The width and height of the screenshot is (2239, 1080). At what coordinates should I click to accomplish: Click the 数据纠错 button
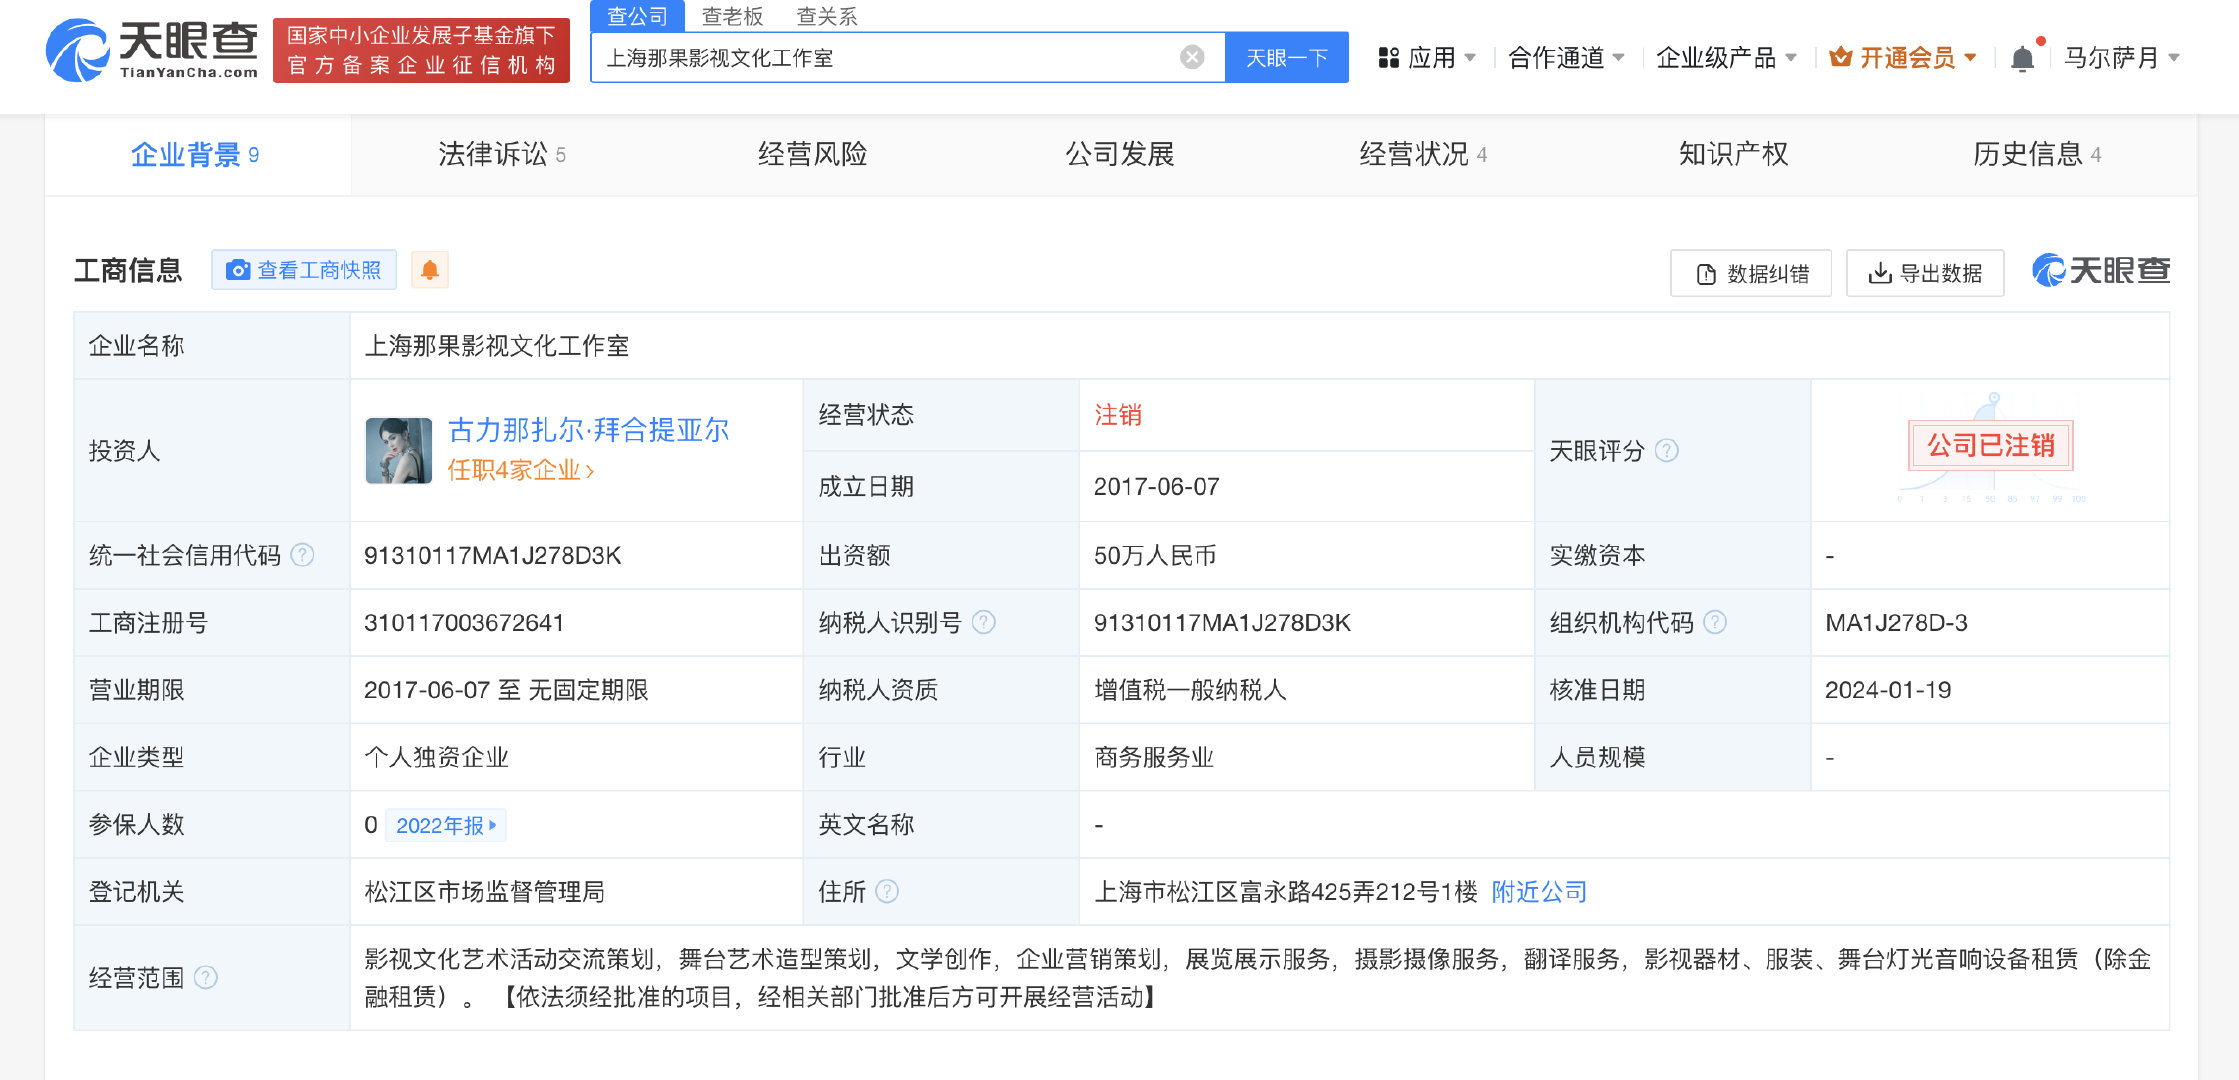[1751, 273]
